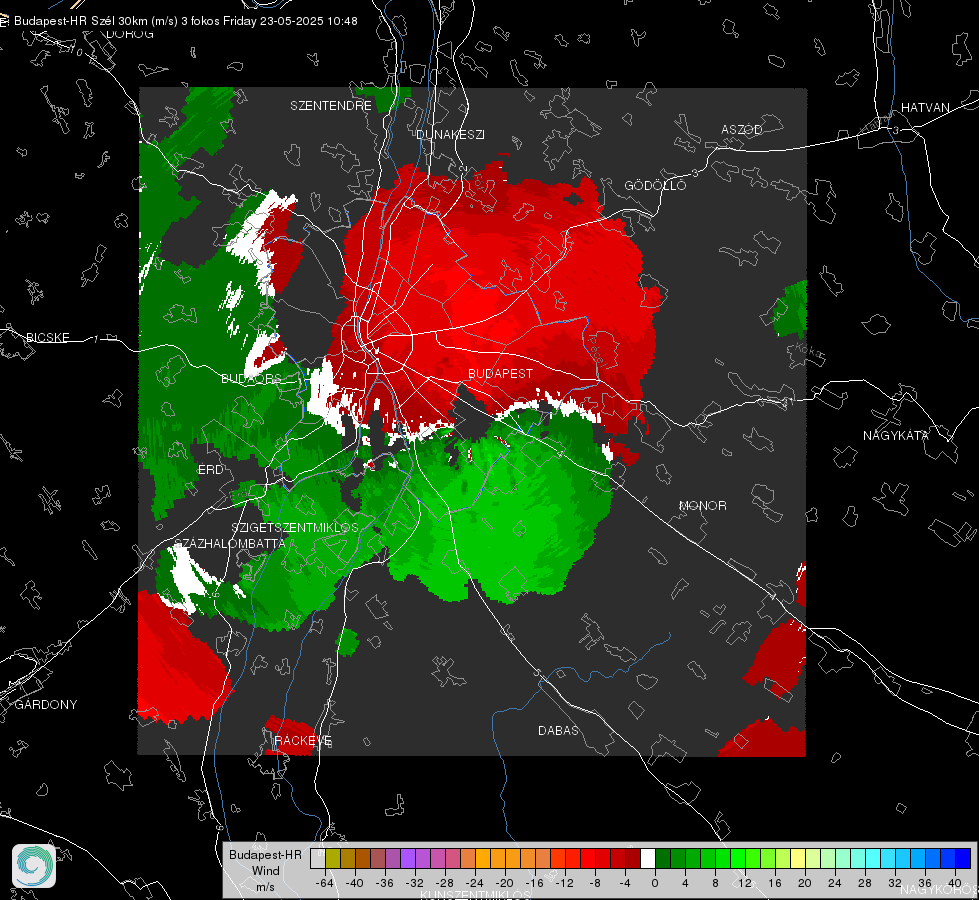Click the DUNAKESZI town label

(450, 134)
